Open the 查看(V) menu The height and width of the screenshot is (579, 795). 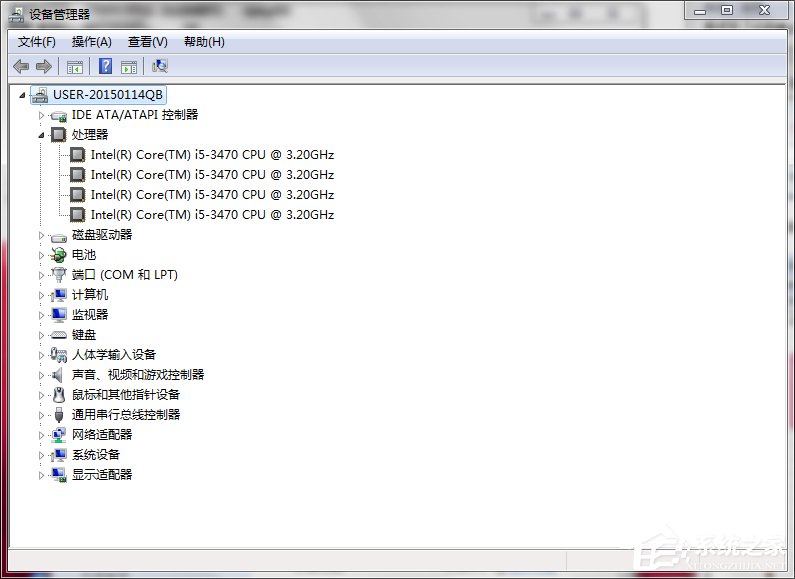tap(148, 42)
